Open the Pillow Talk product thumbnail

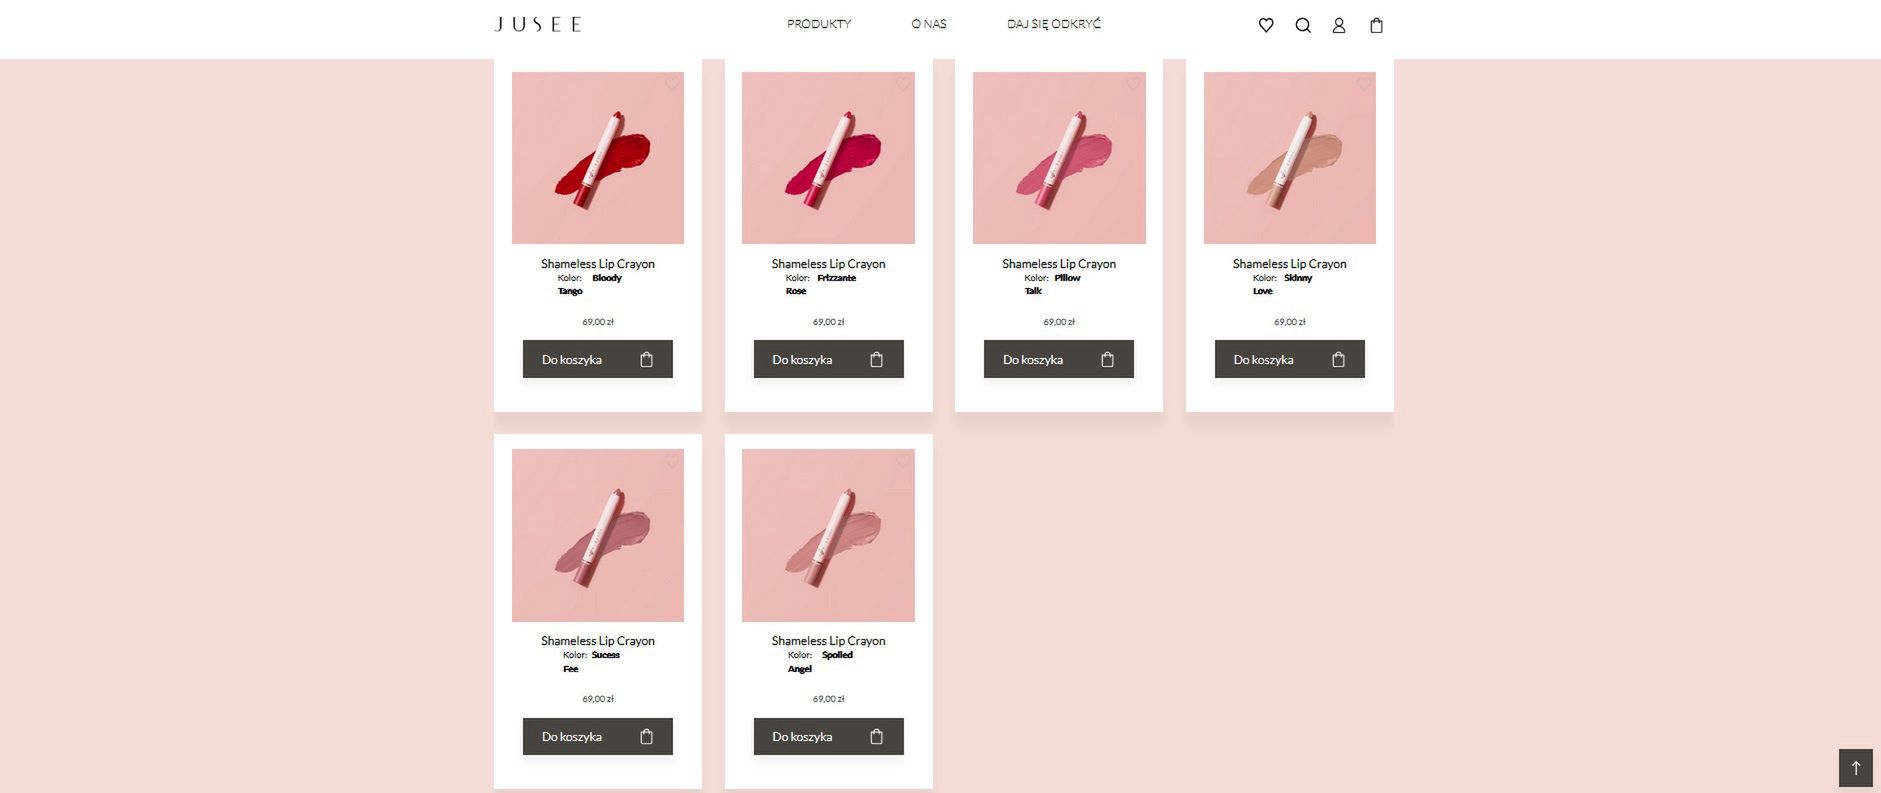pos(1059,158)
